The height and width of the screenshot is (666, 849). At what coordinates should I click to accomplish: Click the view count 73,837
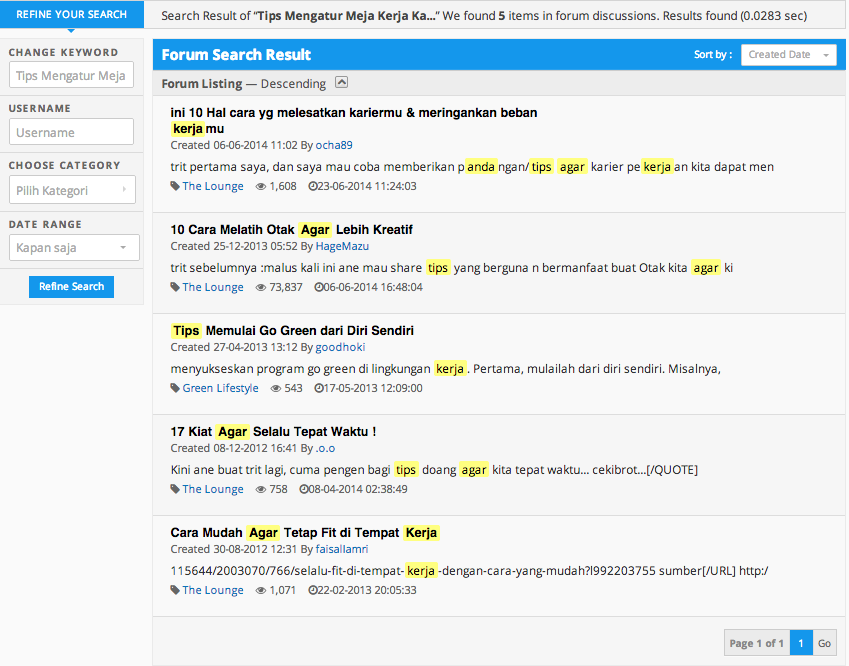(286, 287)
